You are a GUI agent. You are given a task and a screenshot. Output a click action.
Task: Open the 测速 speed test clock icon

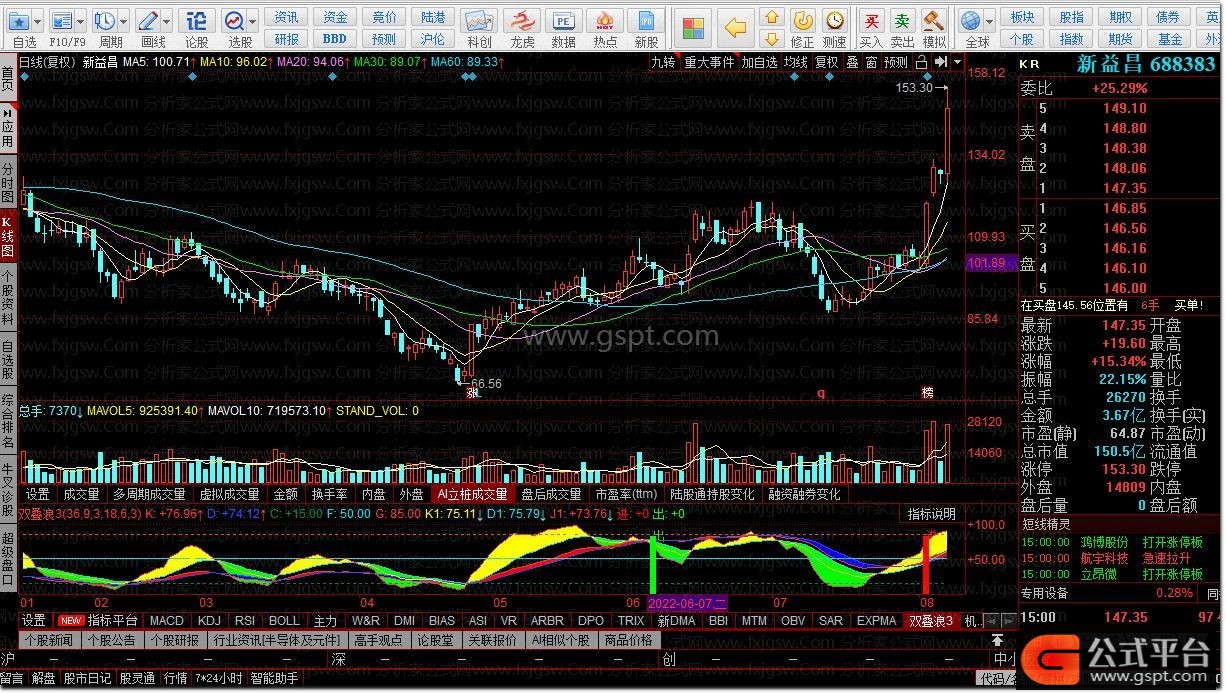pos(834,20)
